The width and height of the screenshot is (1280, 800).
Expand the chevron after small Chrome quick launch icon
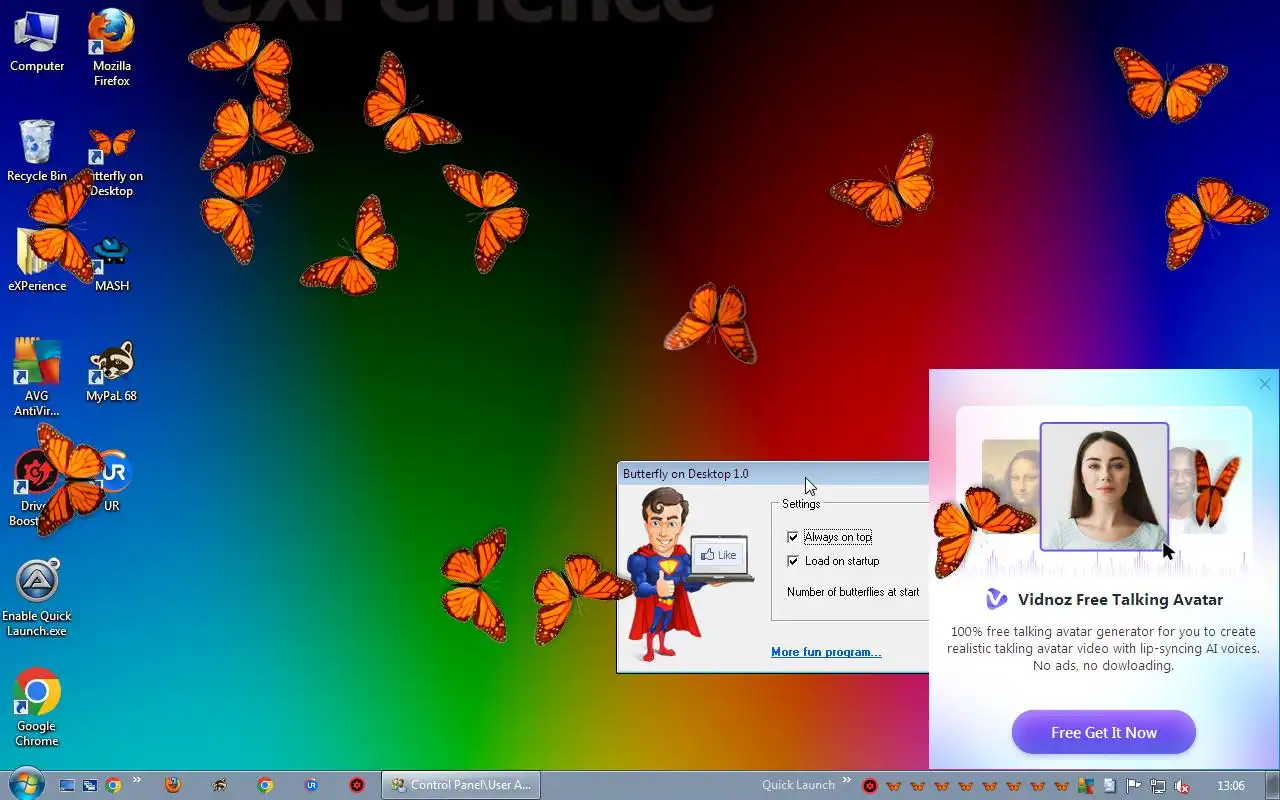coord(136,781)
